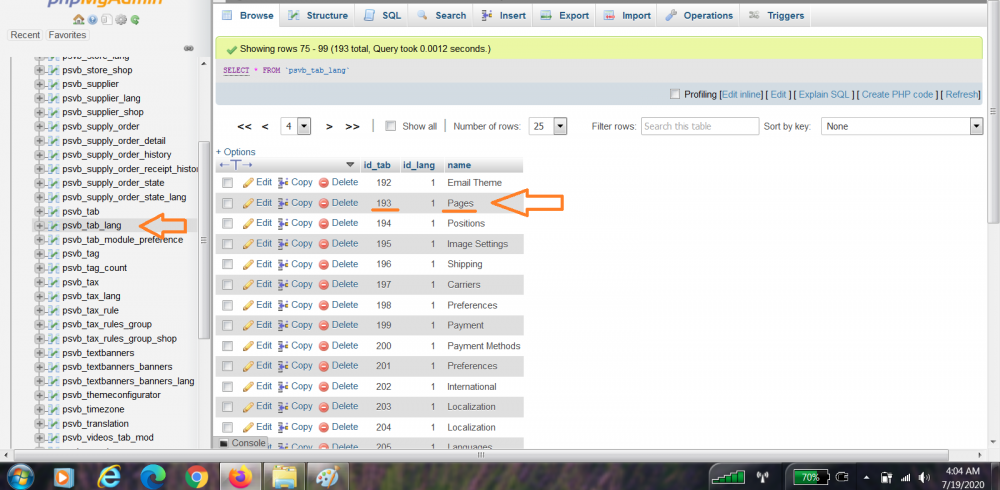Open the page number dropdown

[295, 126]
